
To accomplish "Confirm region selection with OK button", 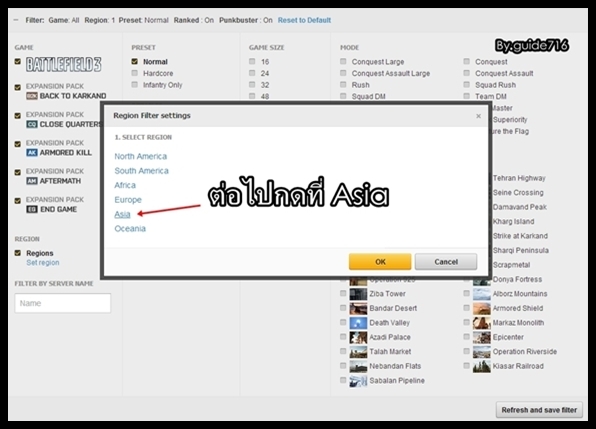I will (380, 262).
